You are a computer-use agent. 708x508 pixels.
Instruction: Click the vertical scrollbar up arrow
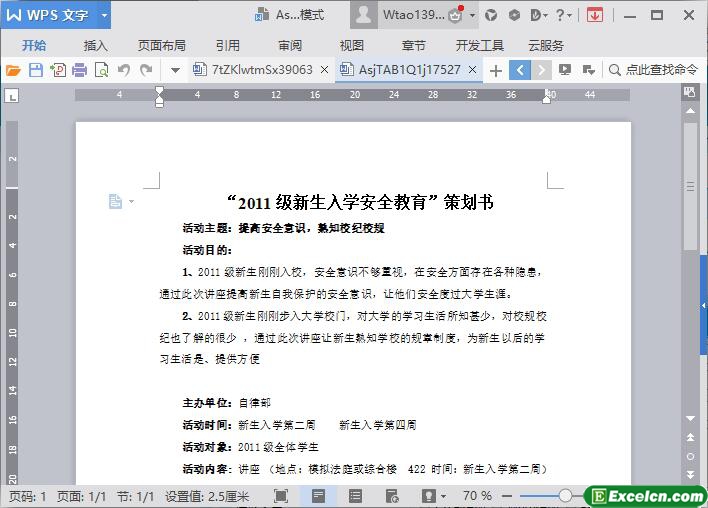pos(690,111)
